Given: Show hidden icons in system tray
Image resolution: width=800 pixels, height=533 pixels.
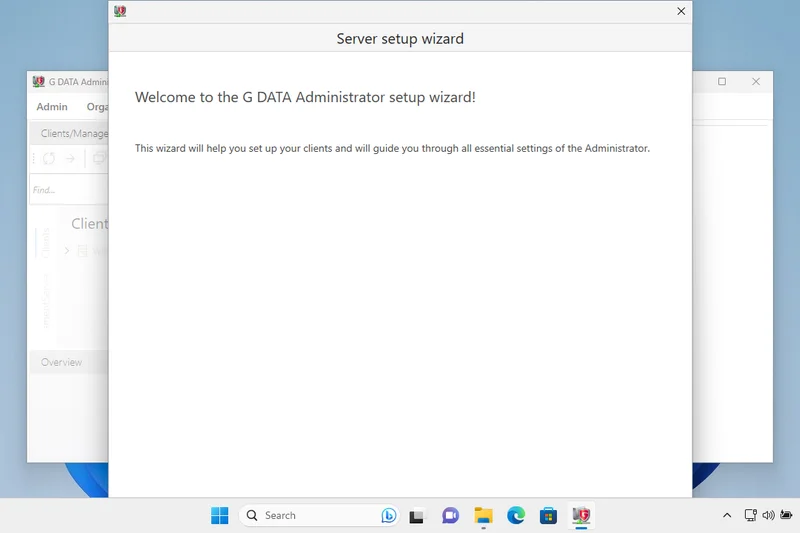Looking at the screenshot, I should point(727,516).
